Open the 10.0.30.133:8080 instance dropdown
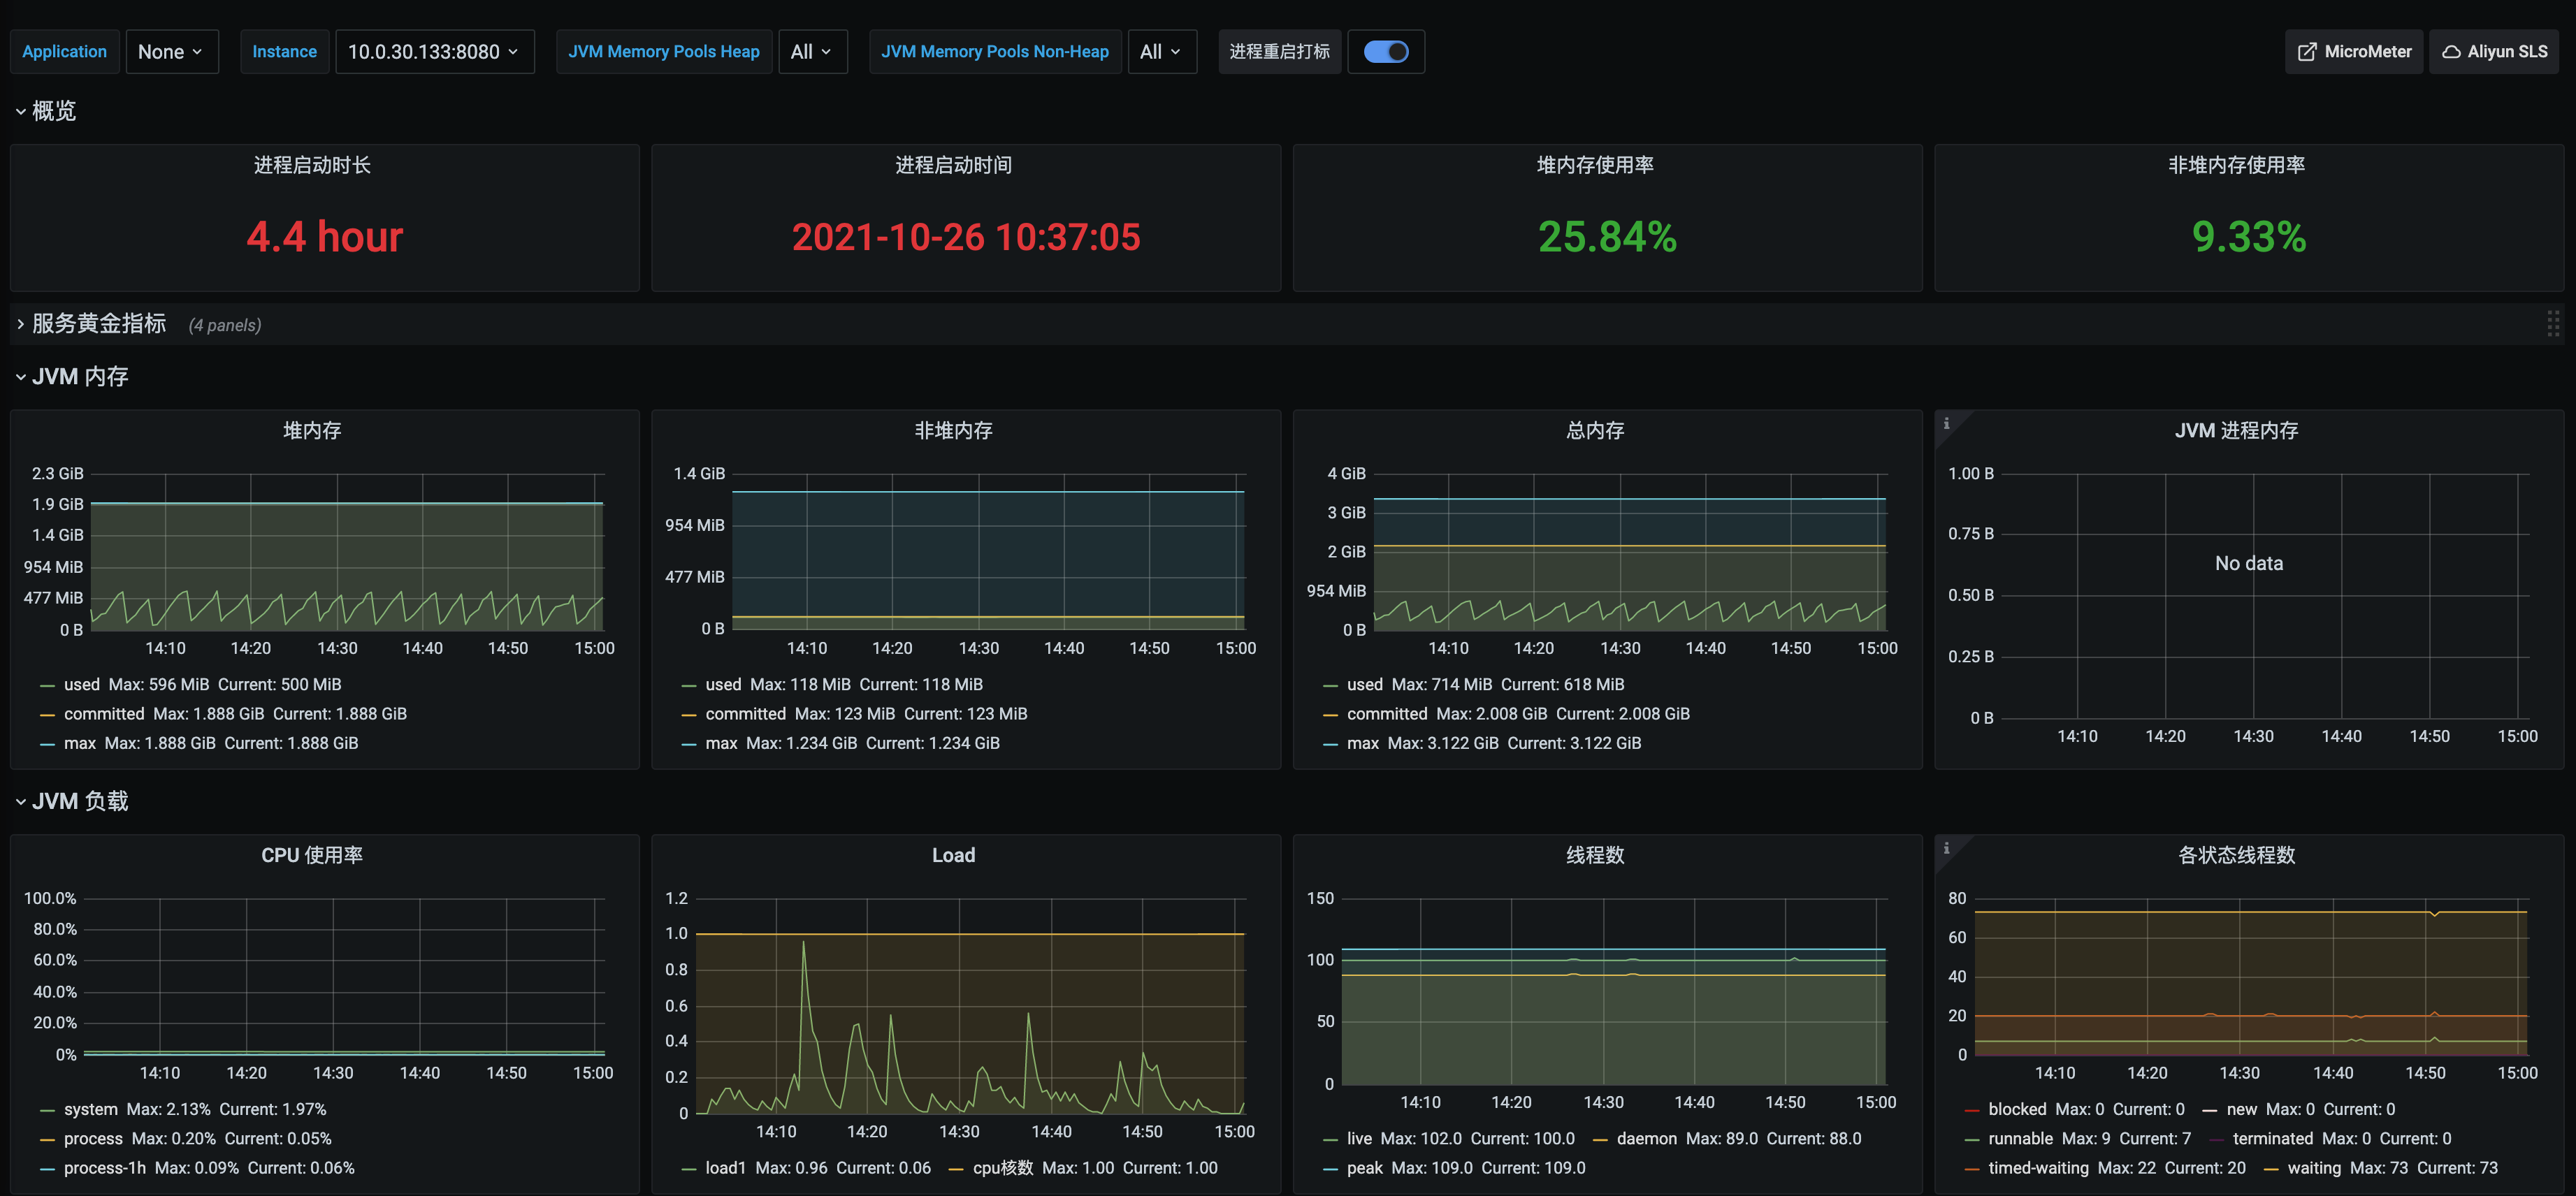 click(x=434, y=51)
